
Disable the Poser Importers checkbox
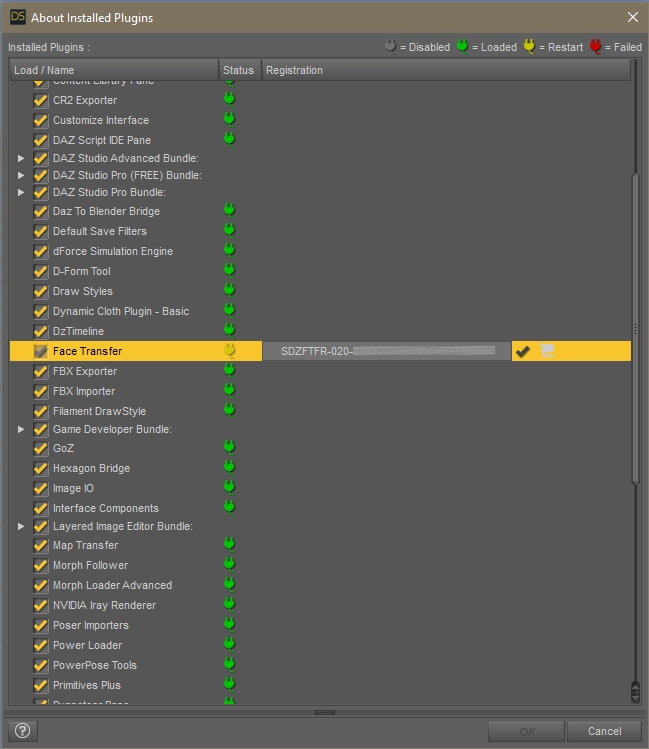point(41,625)
